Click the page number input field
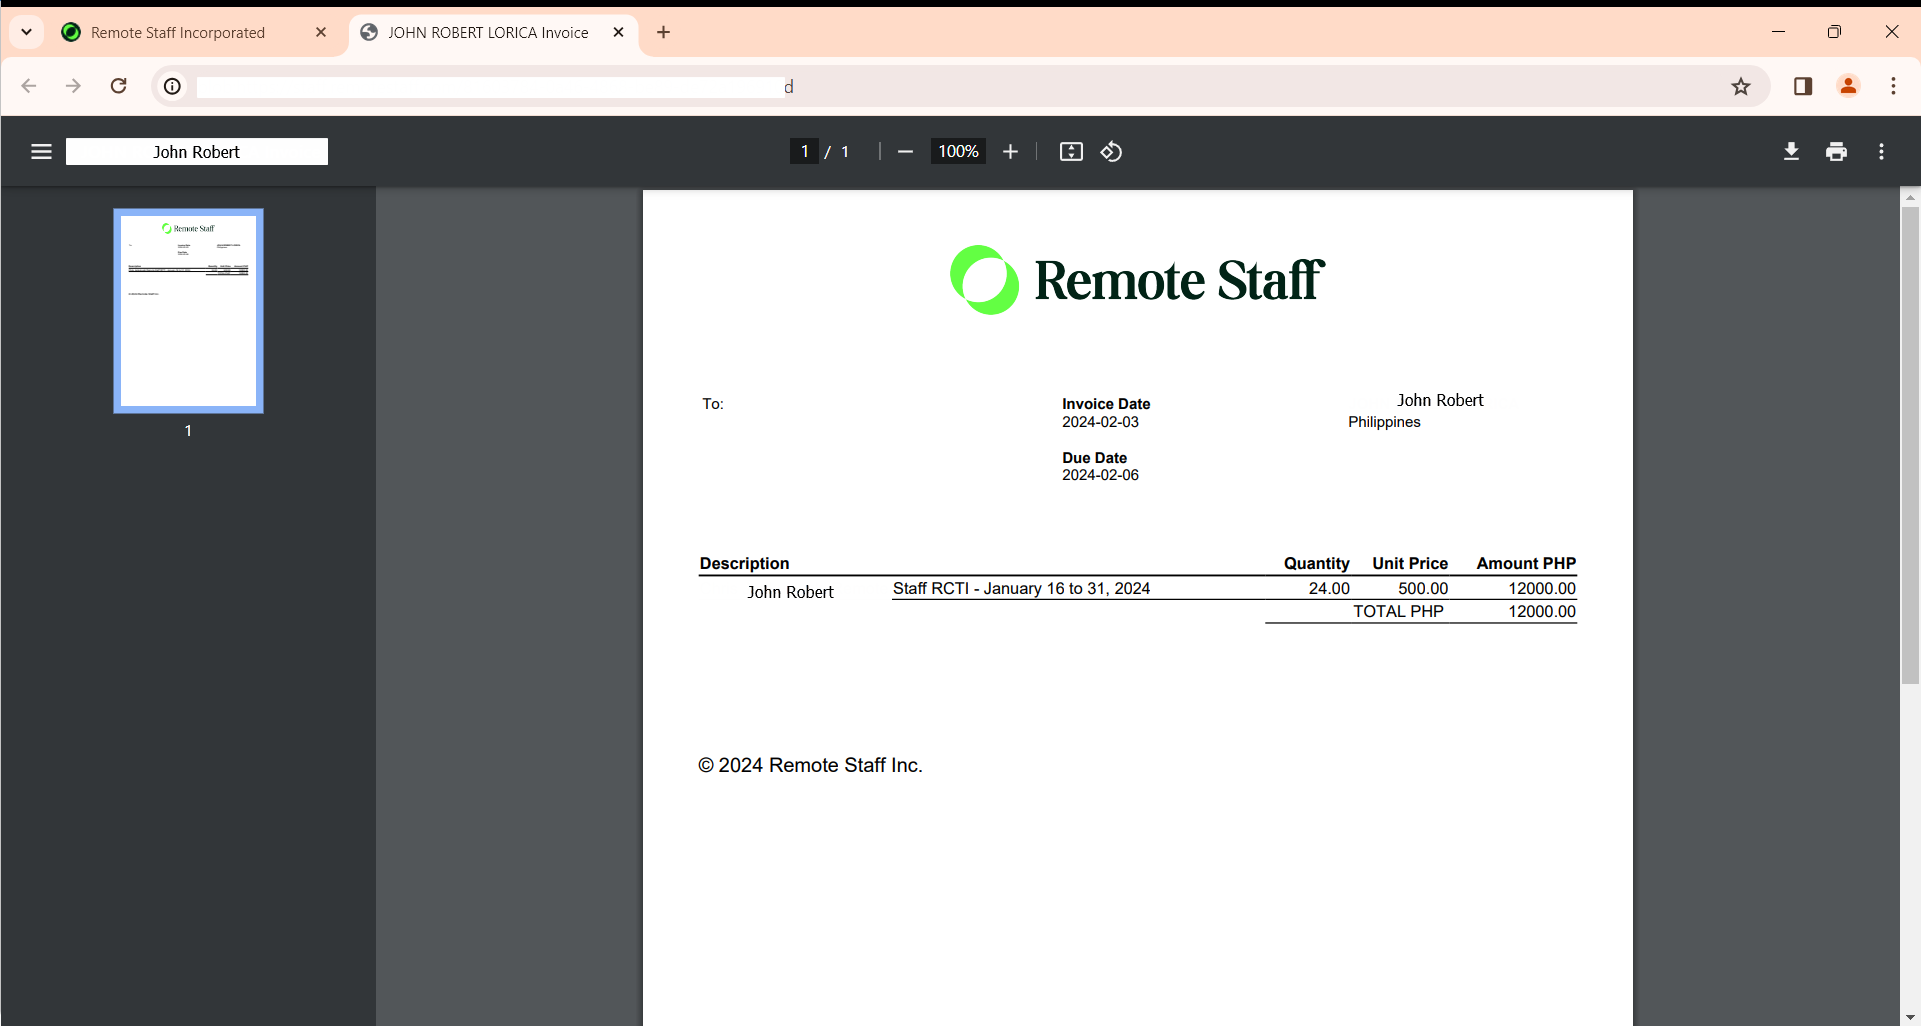 pos(804,152)
